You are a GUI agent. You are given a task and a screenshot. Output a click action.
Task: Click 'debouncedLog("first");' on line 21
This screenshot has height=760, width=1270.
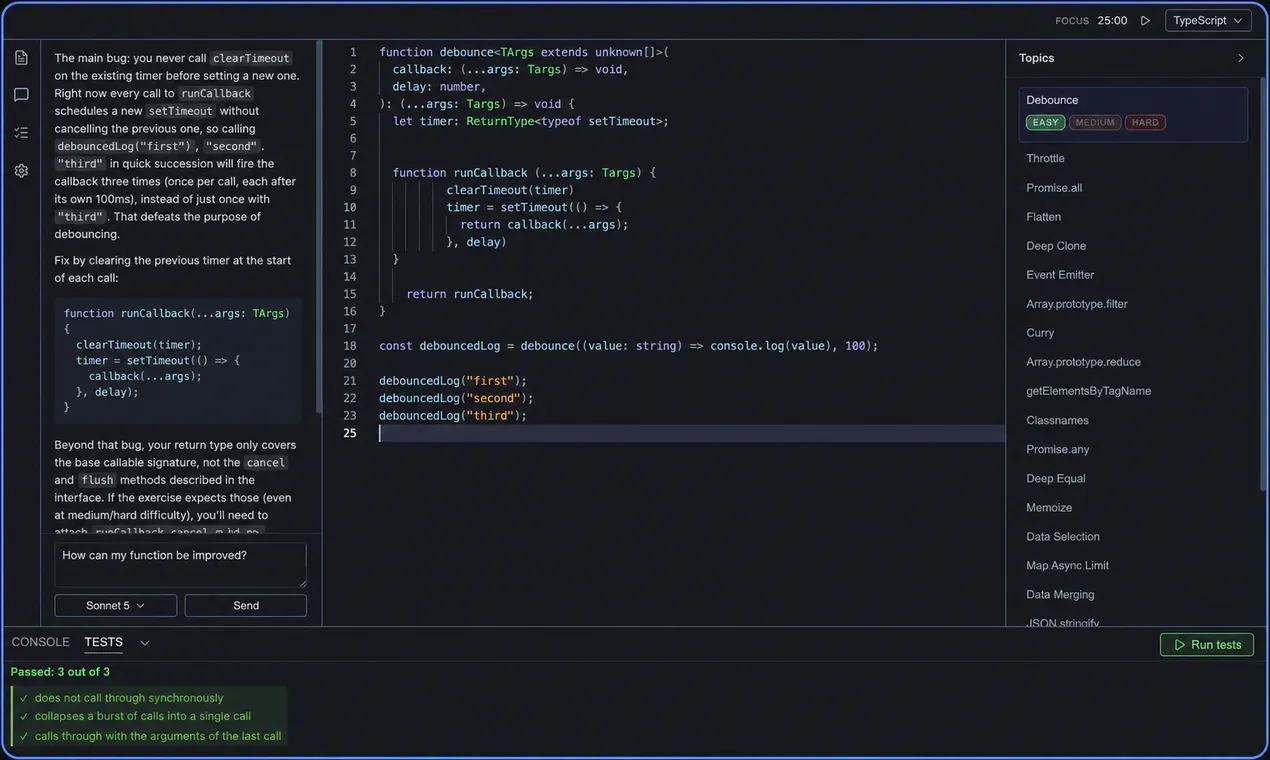453,381
